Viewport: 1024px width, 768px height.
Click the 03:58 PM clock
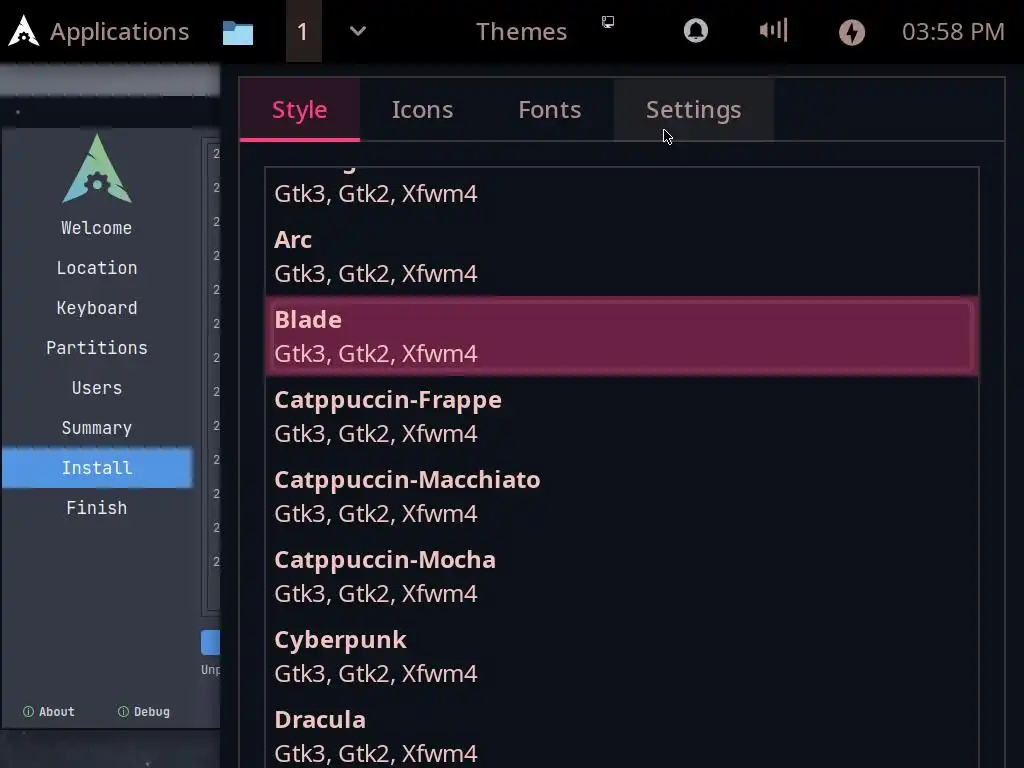953,31
